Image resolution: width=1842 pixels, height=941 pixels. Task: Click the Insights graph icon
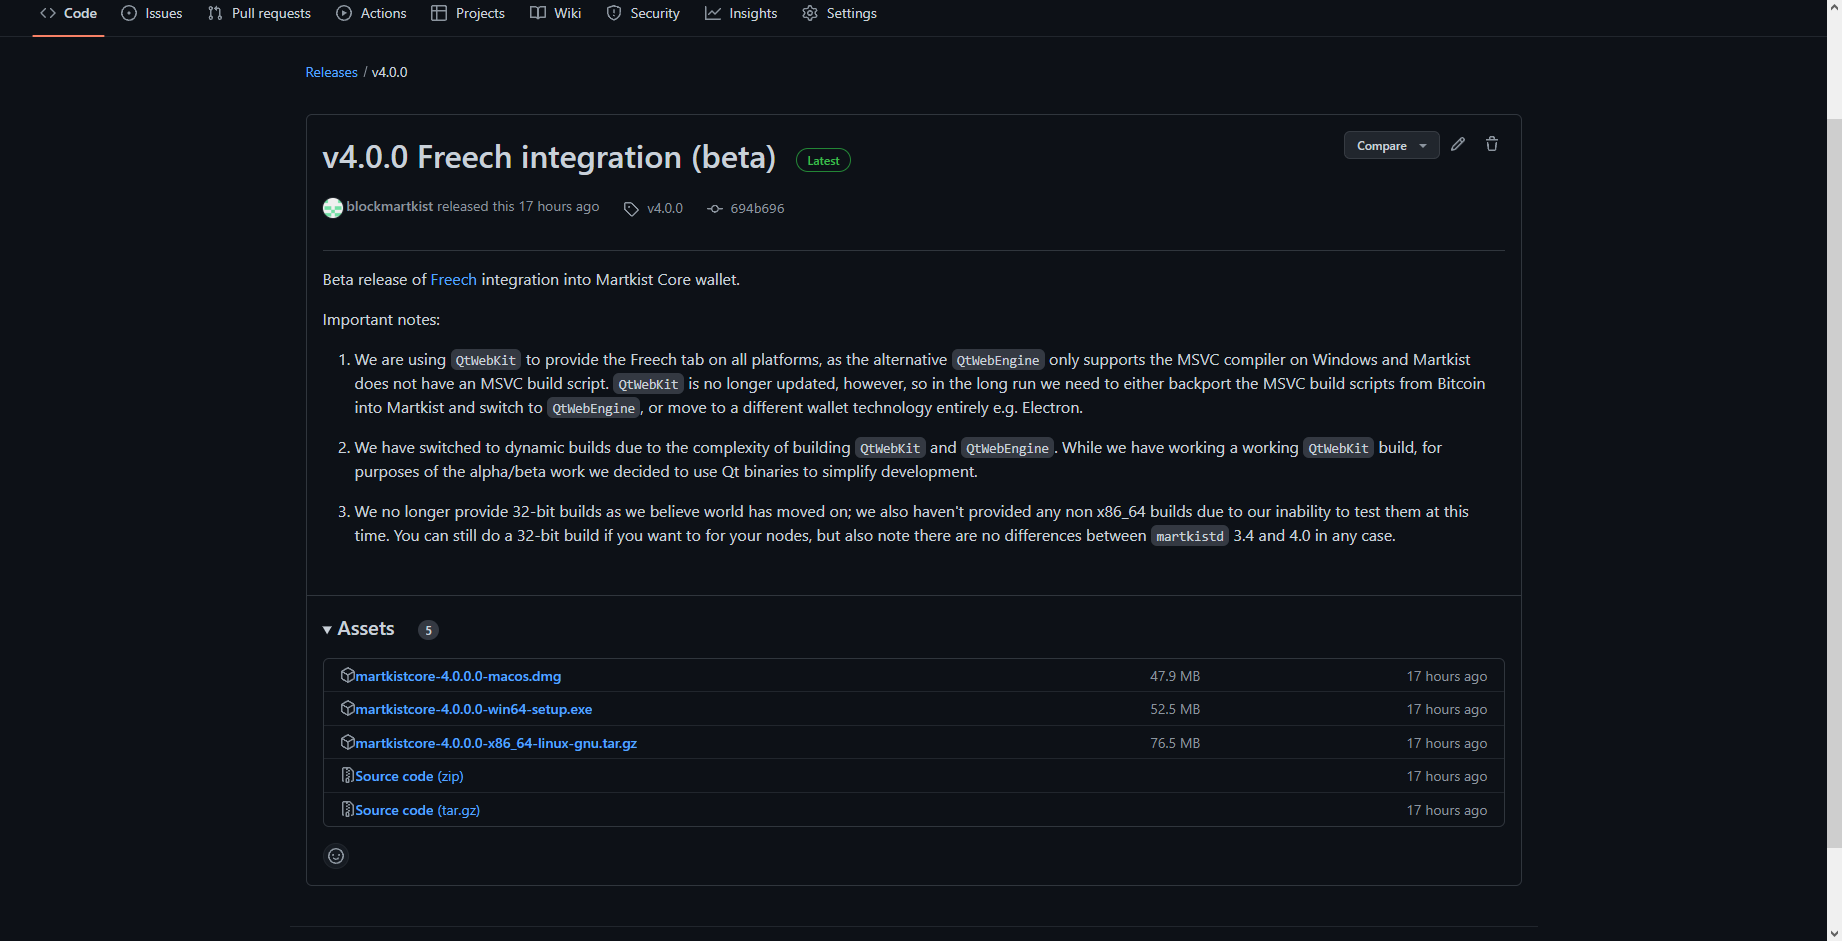pos(713,13)
